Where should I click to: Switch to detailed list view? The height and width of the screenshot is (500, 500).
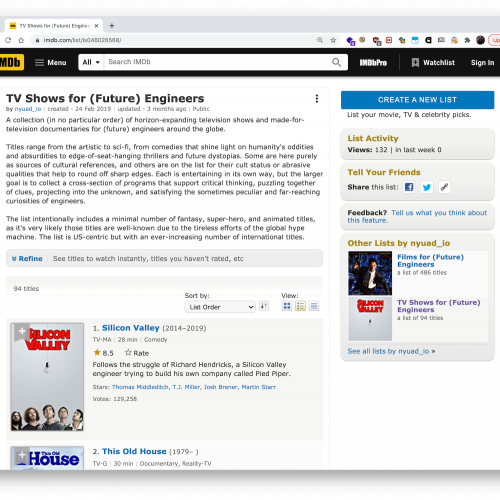pos(300,306)
